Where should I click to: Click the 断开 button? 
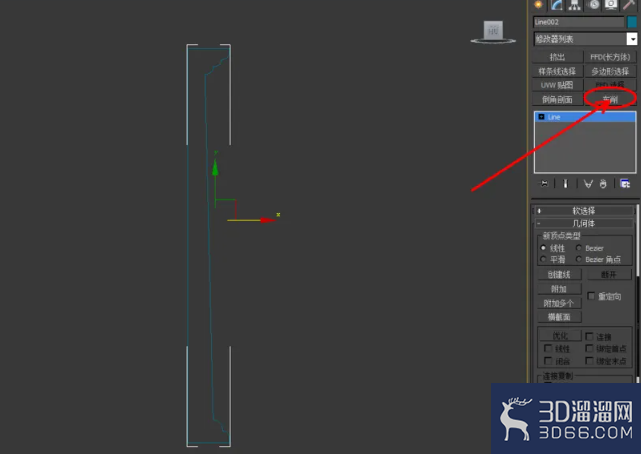(x=609, y=274)
